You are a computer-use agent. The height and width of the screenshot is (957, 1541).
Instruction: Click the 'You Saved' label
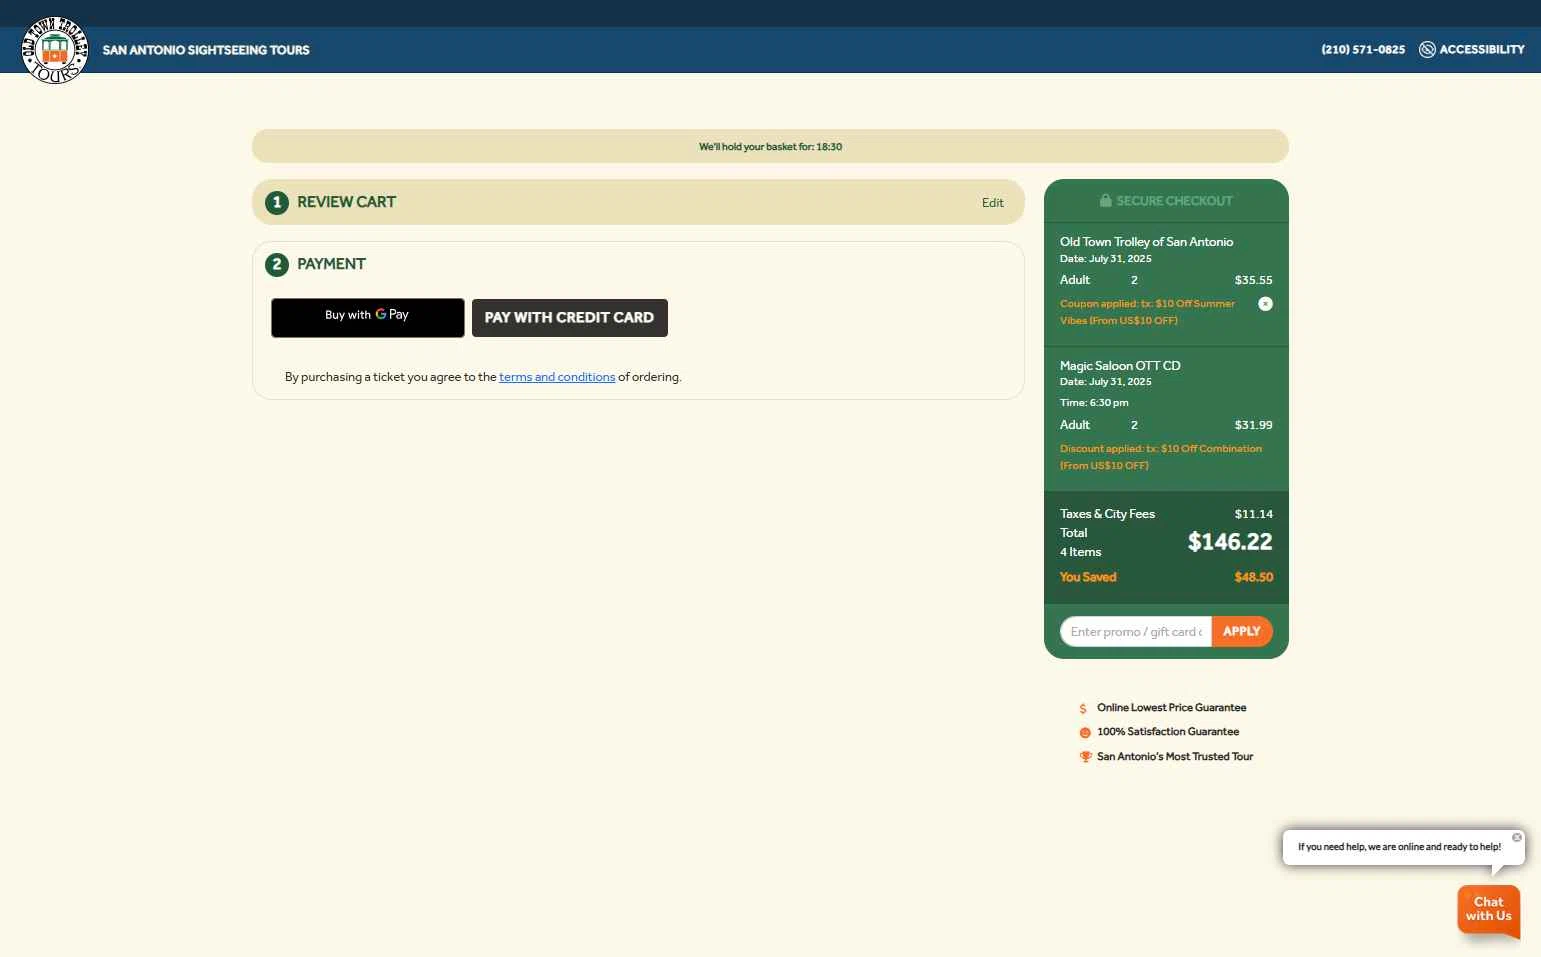pos(1088,577)
